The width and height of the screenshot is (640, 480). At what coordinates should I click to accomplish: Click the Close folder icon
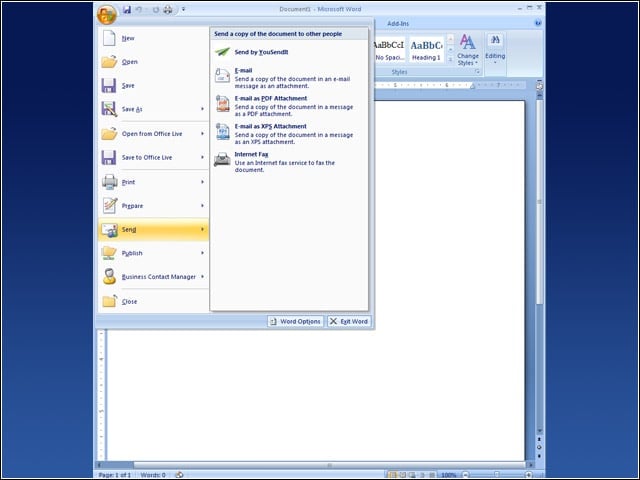[109, 301]
